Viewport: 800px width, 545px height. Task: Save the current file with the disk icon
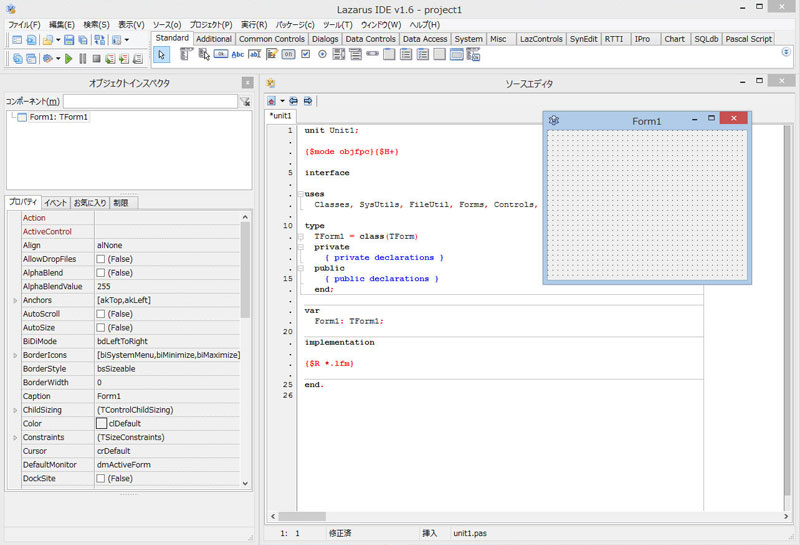pyautogui.click(x=69, y=40)
